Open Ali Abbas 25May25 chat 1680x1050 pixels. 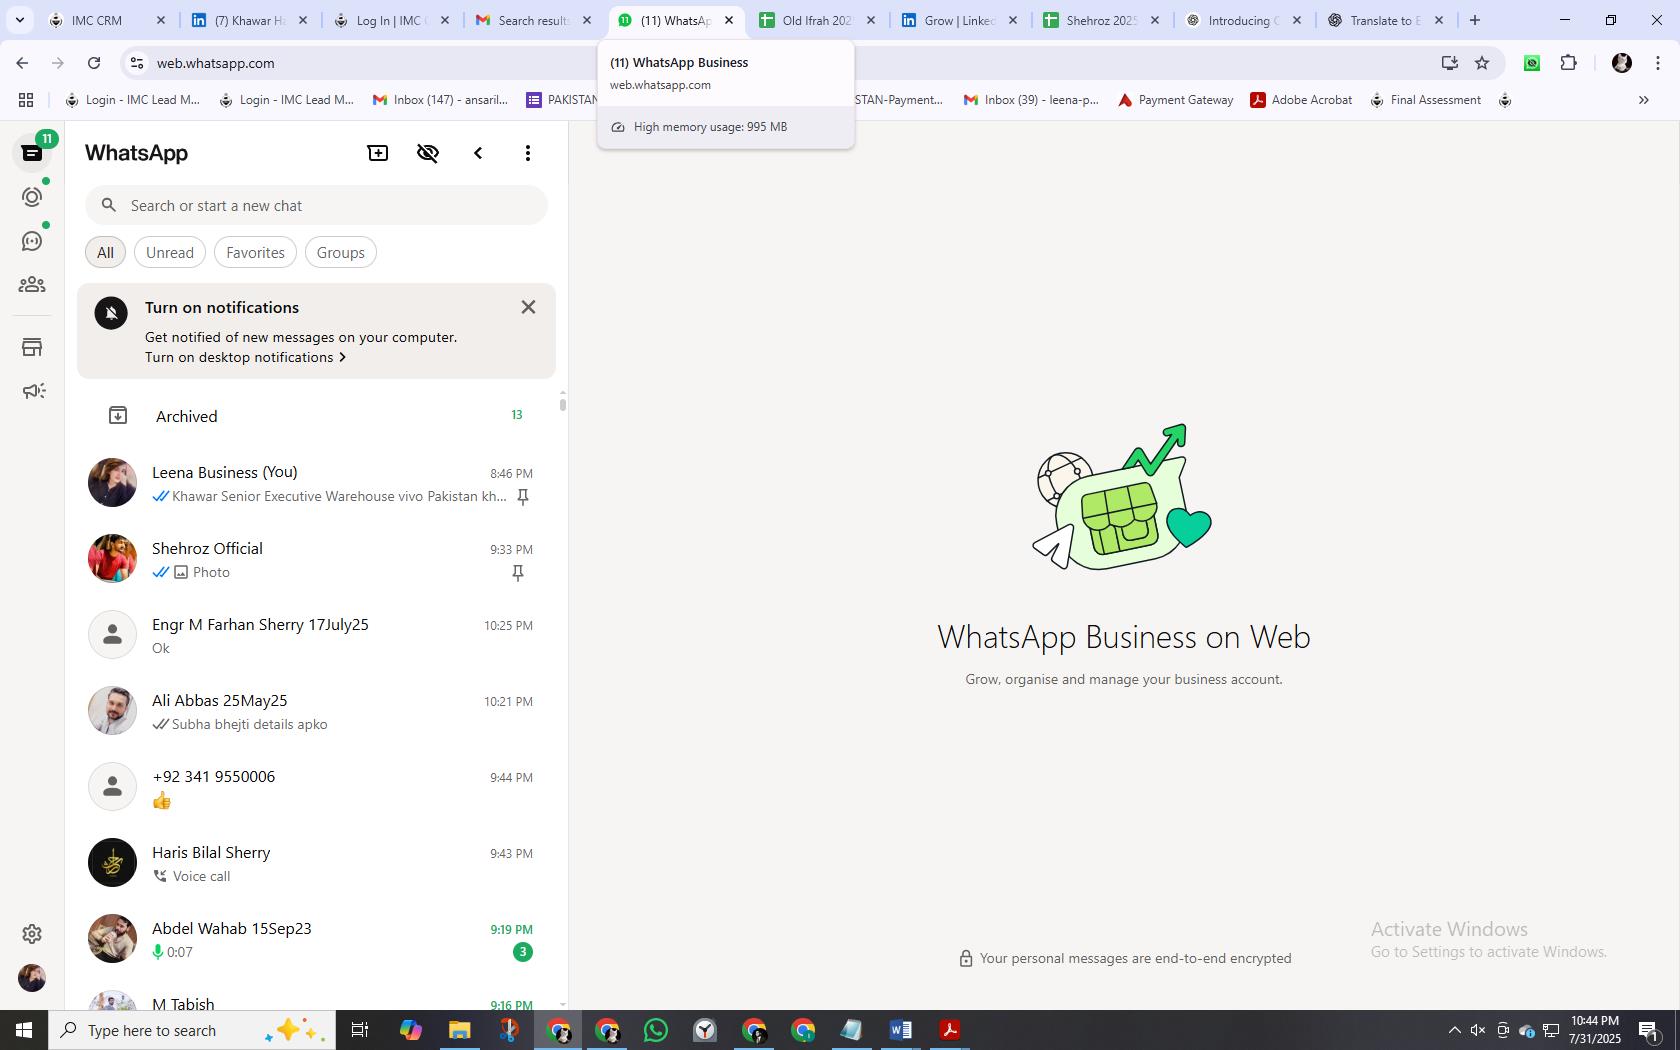(316, 711)
